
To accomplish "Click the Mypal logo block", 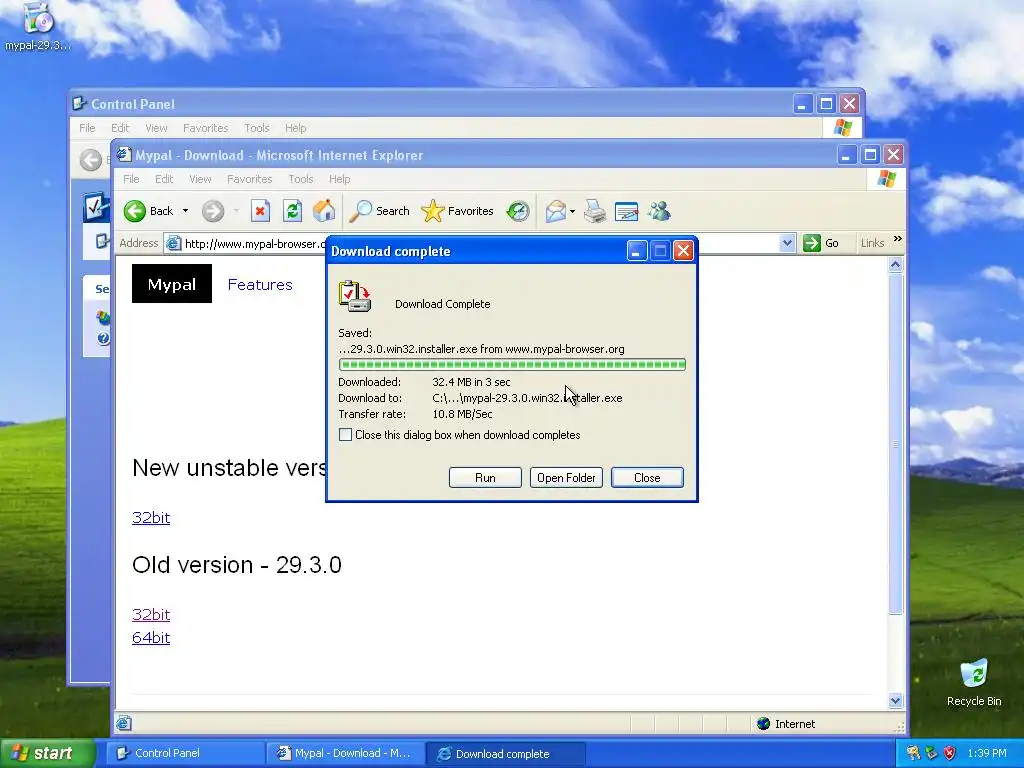I will tap(172, 283).
